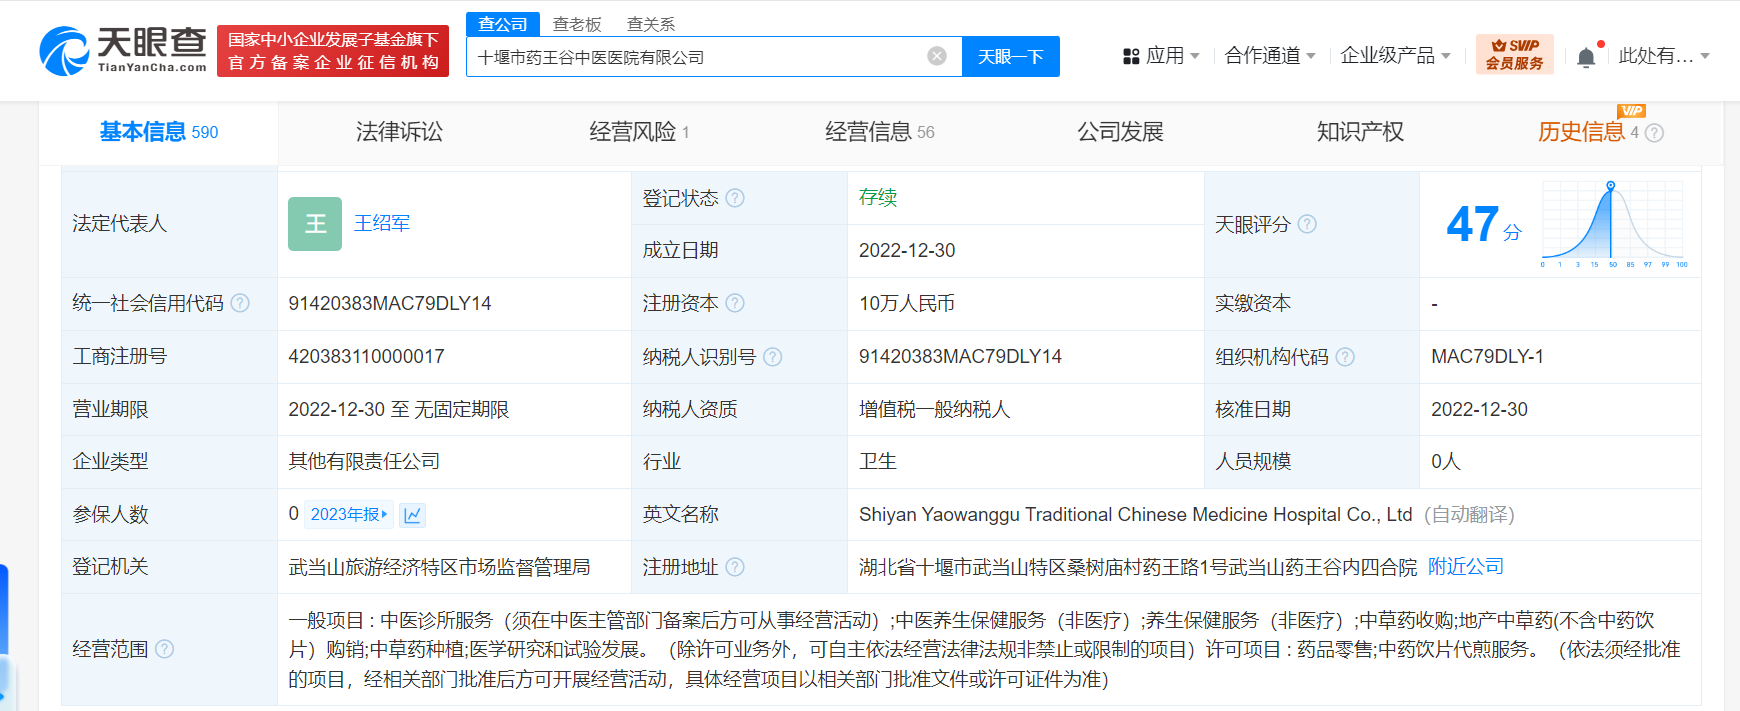Click the help icon next to 注册地址

coord(735,567)
